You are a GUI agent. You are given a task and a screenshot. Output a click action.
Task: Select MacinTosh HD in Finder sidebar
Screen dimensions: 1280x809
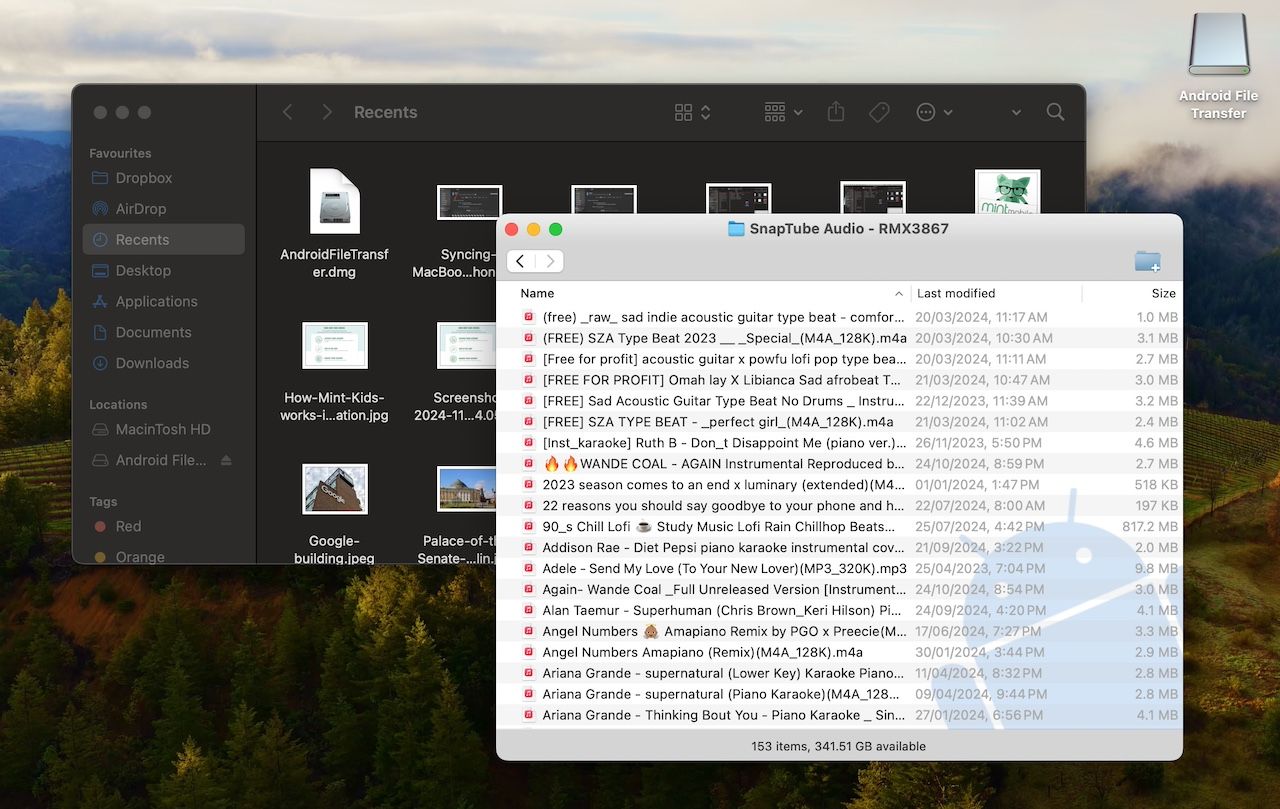coord(164,429)
